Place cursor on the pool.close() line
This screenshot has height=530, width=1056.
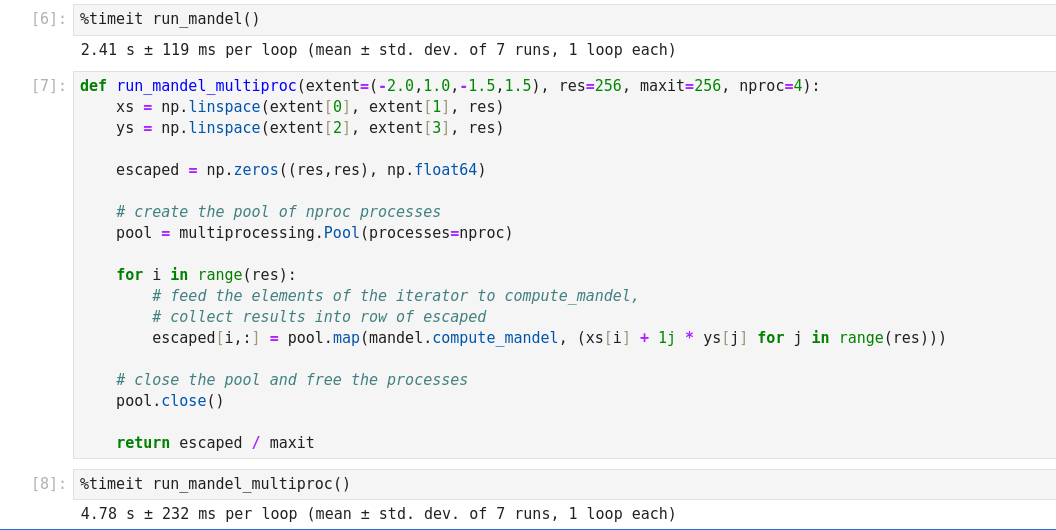point(170,401)
